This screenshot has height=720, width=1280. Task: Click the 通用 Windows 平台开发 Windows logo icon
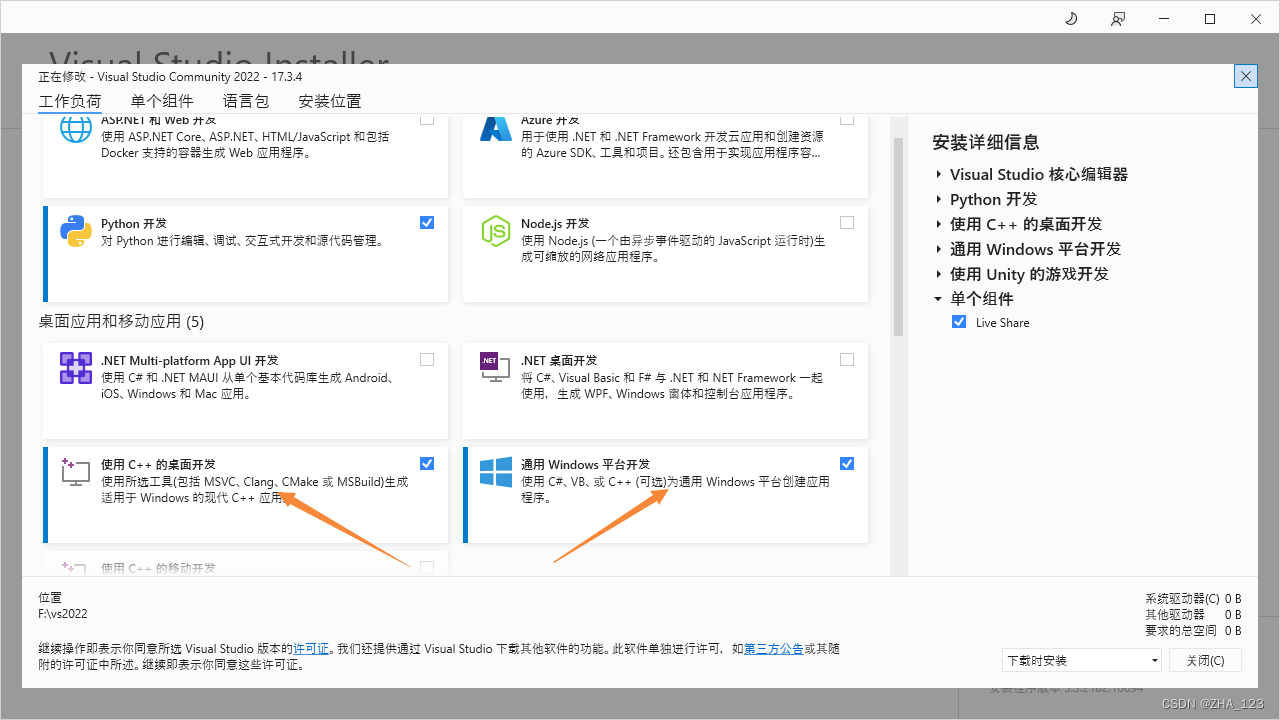point(496,472)
